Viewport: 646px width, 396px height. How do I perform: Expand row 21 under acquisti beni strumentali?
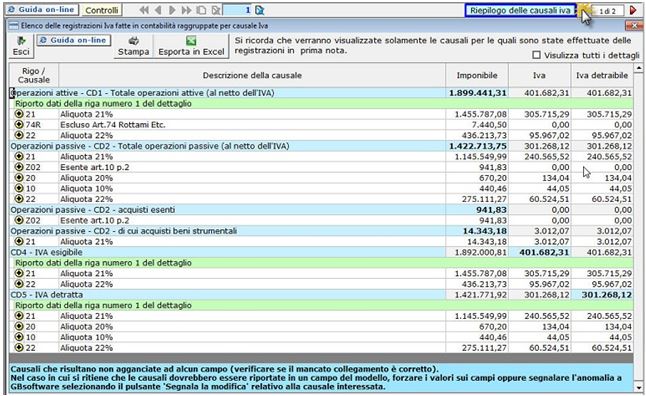click(x=19, y=241)
